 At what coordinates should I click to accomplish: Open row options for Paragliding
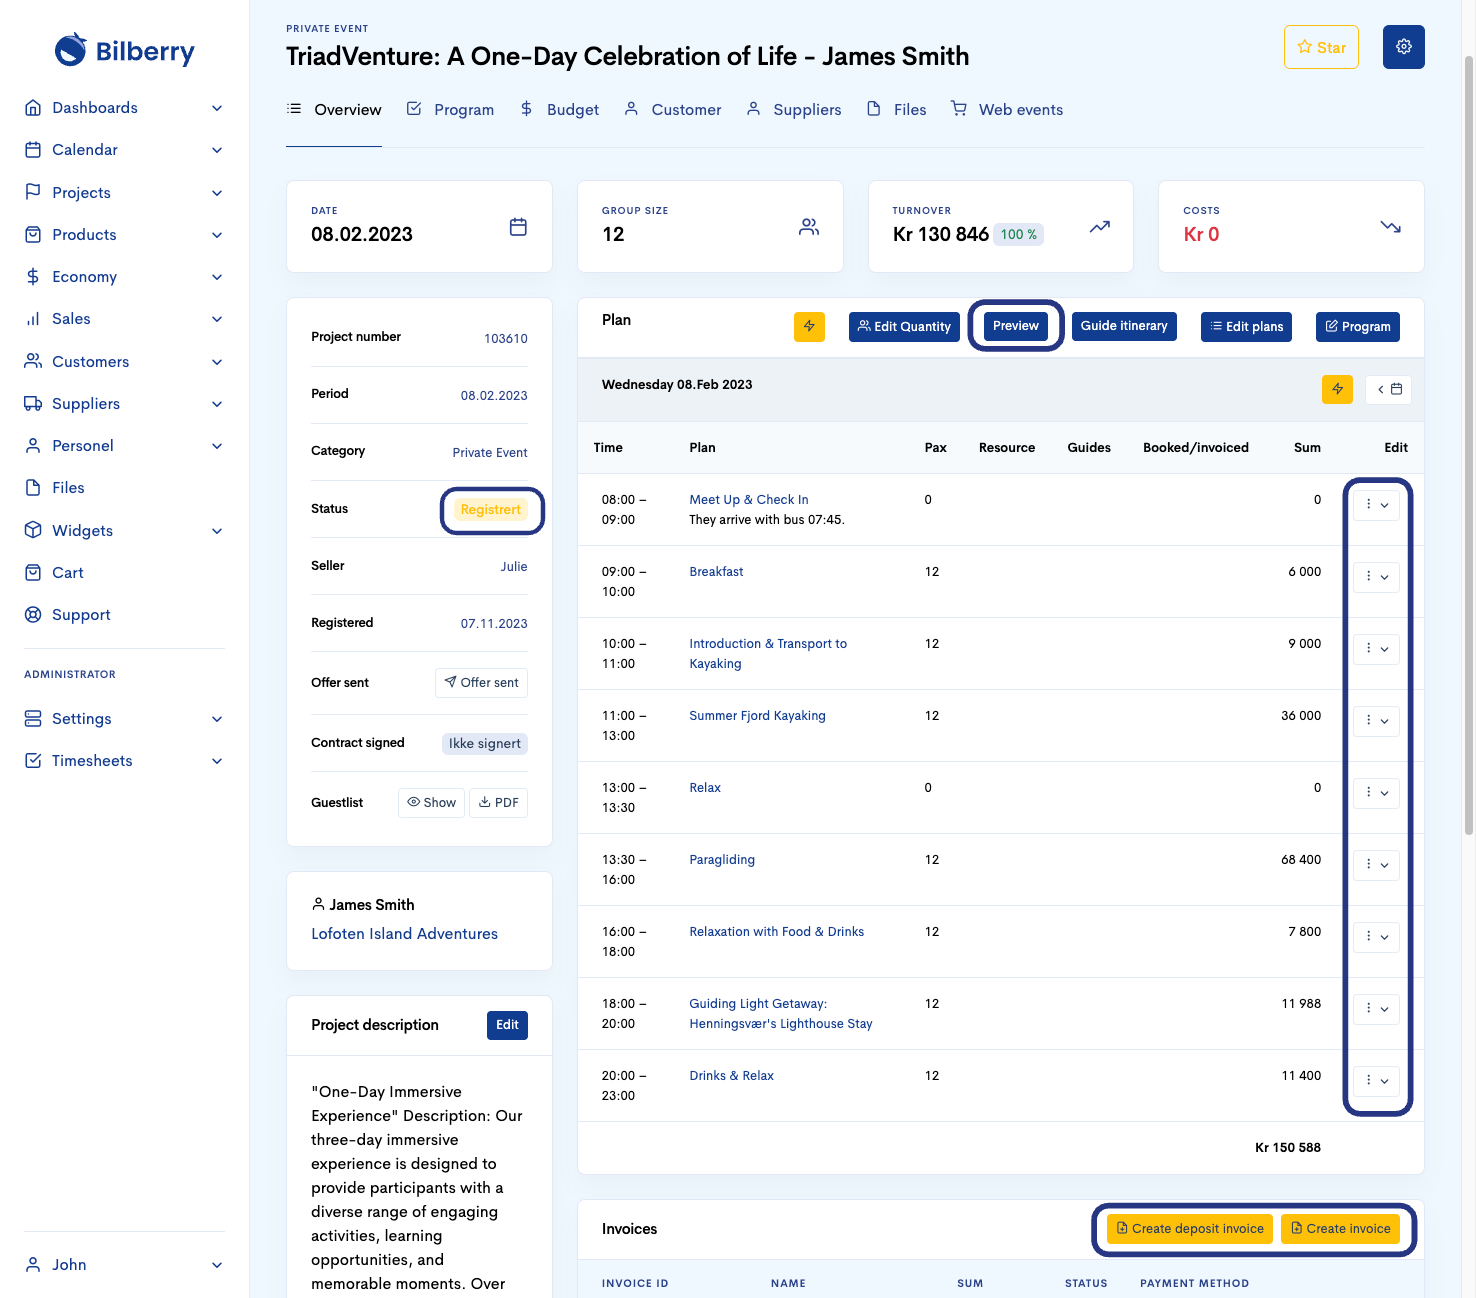tap(1376, 865)
